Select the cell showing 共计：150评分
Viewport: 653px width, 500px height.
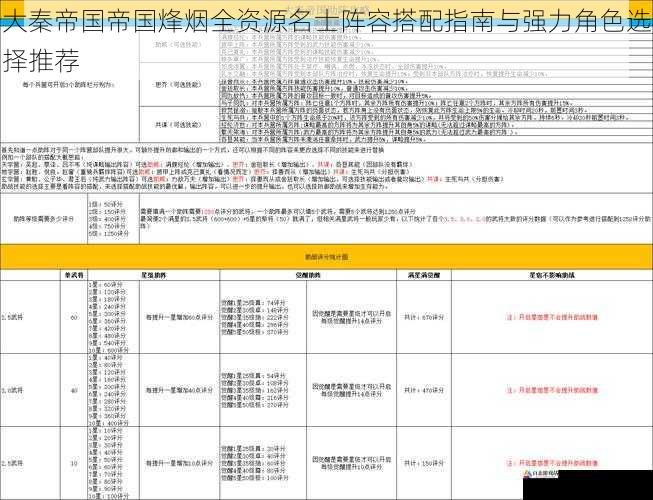tap(424, 463)
